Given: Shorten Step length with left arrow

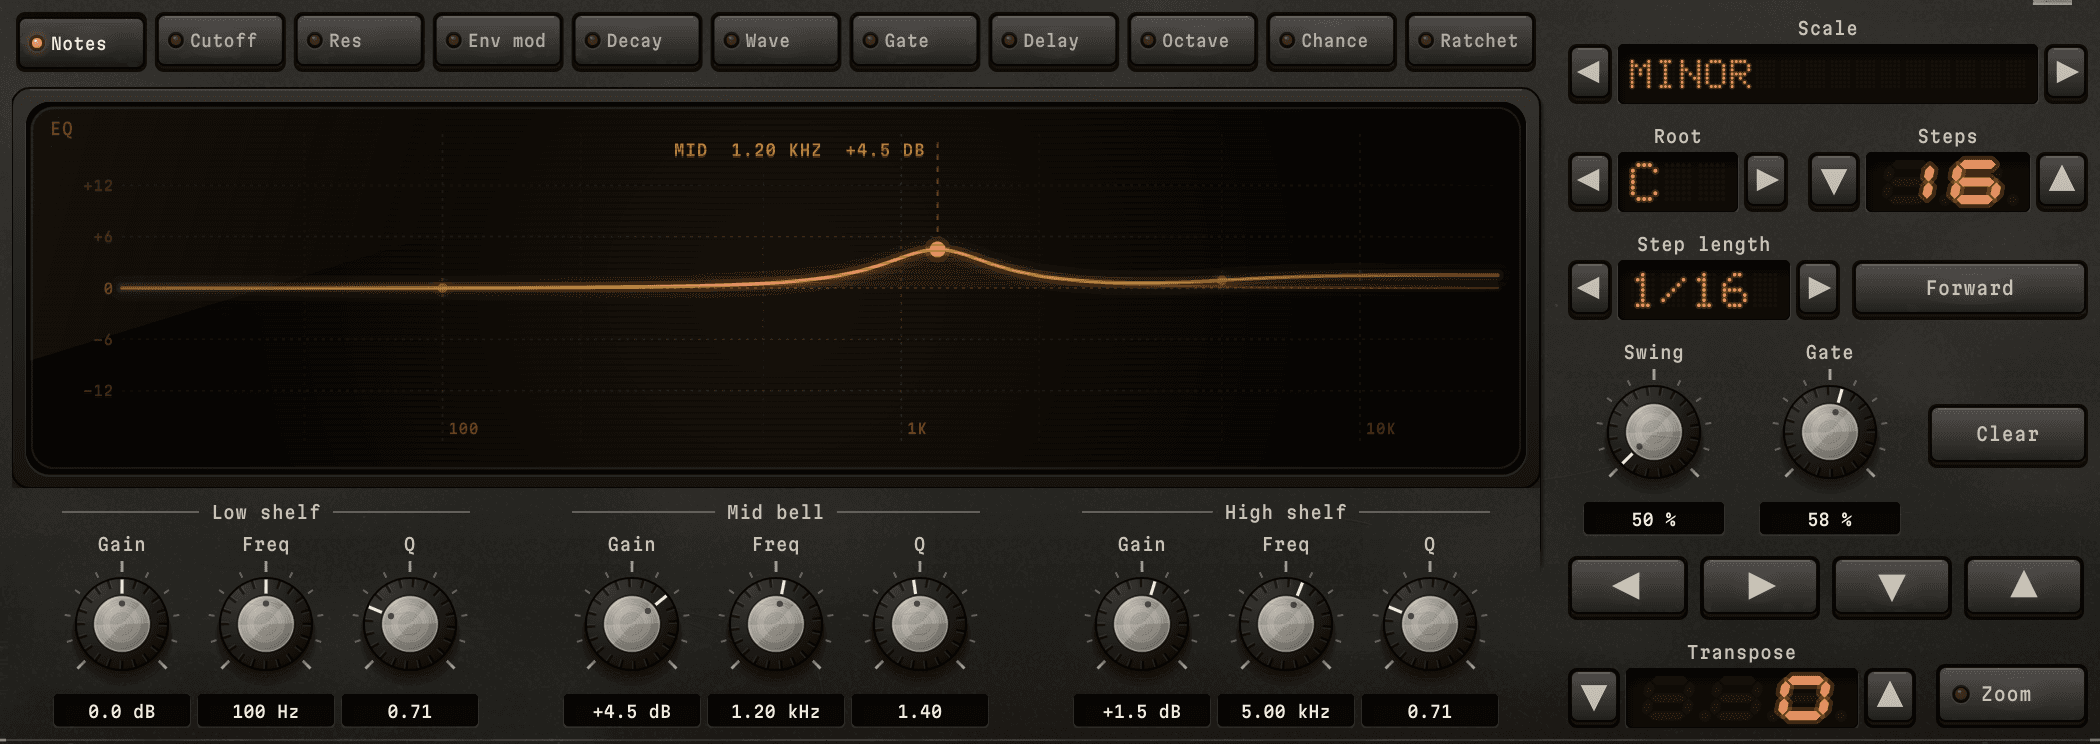Looking at the screenshot, I should point(1589,289).
